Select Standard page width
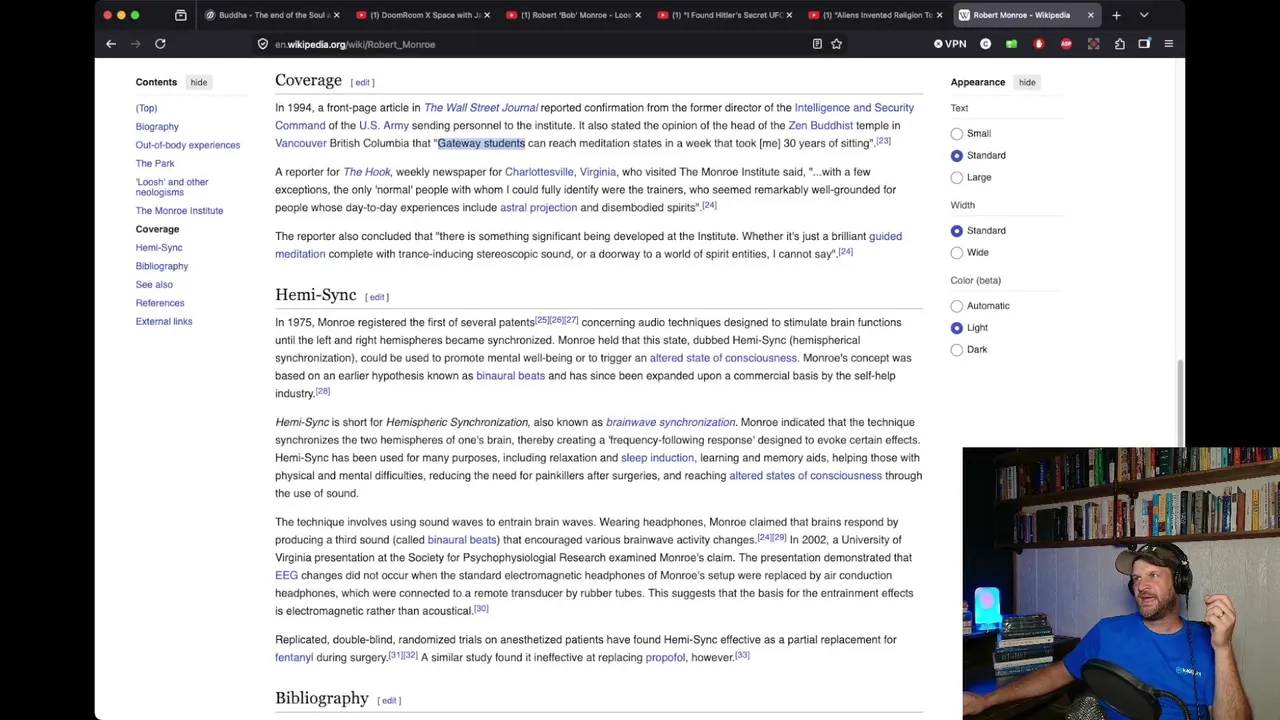The width and height of the screenshot is (1280, 720). [x=957, y=230]
